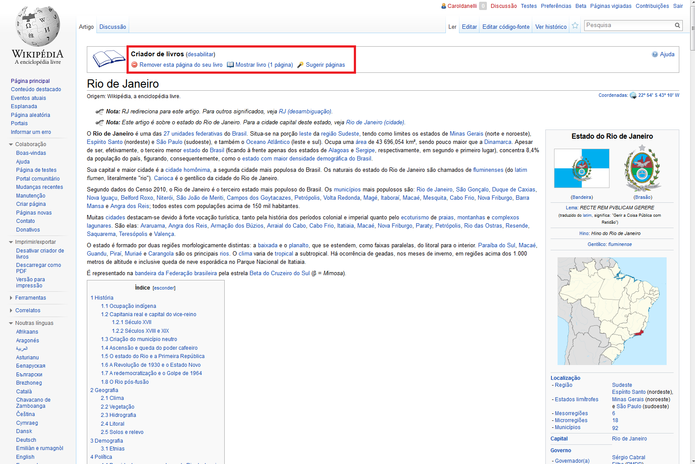This screenshot has height=464, width=695.
Task: Select the Ler view tab
Action: point(452,27)
